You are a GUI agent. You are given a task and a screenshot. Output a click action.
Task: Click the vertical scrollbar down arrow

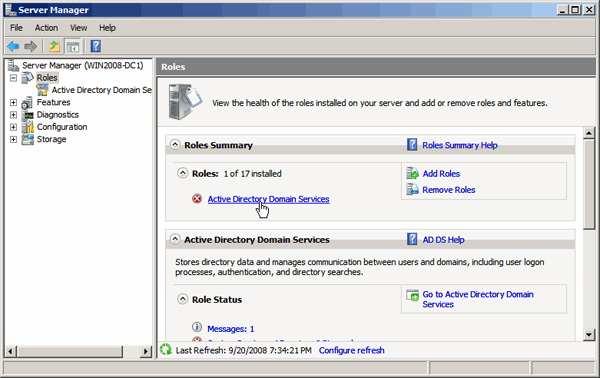tap(589, 335)
